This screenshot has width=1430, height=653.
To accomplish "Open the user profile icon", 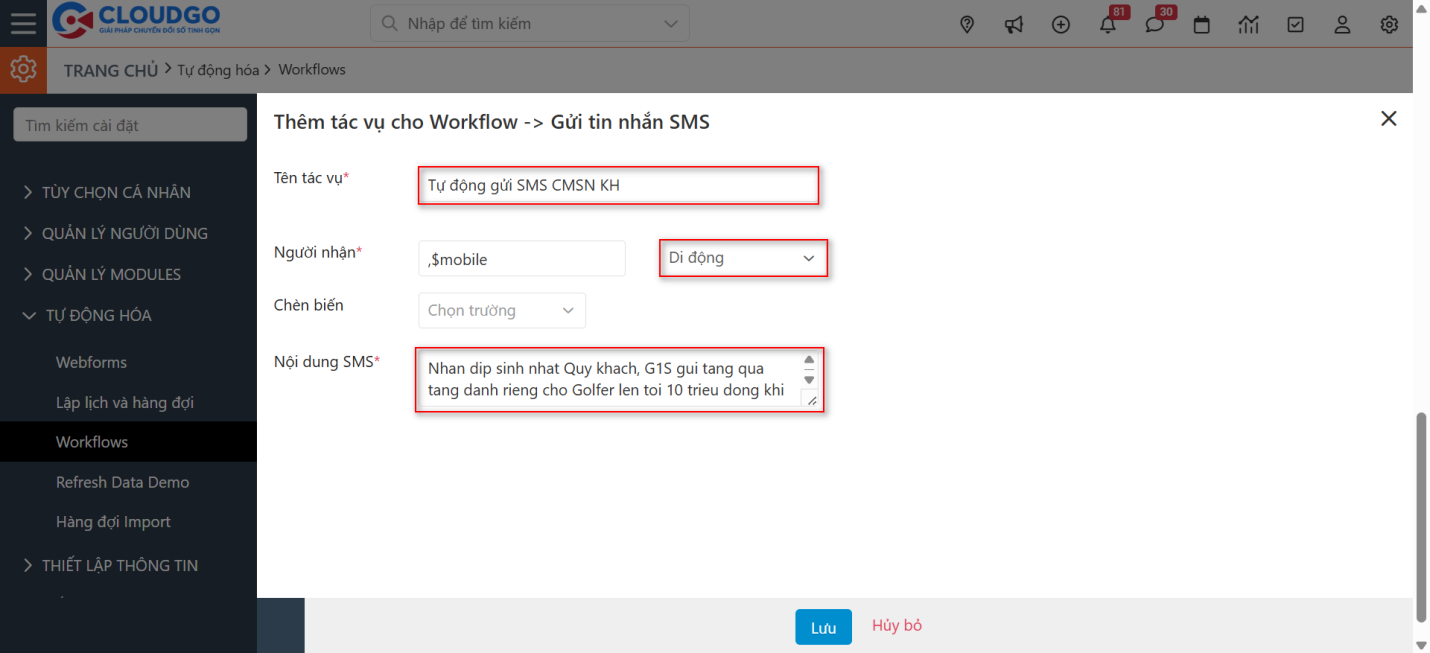I will coord(1342,25).
